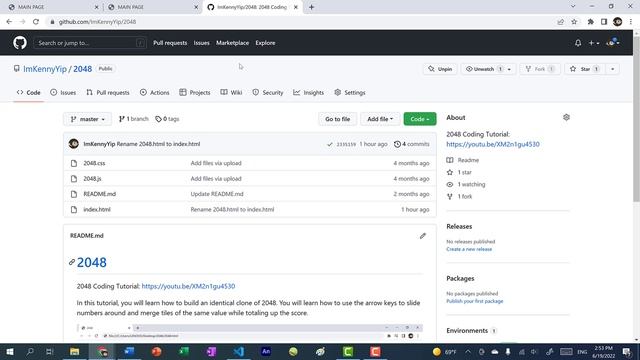Open the green Code dropdown

420,119
